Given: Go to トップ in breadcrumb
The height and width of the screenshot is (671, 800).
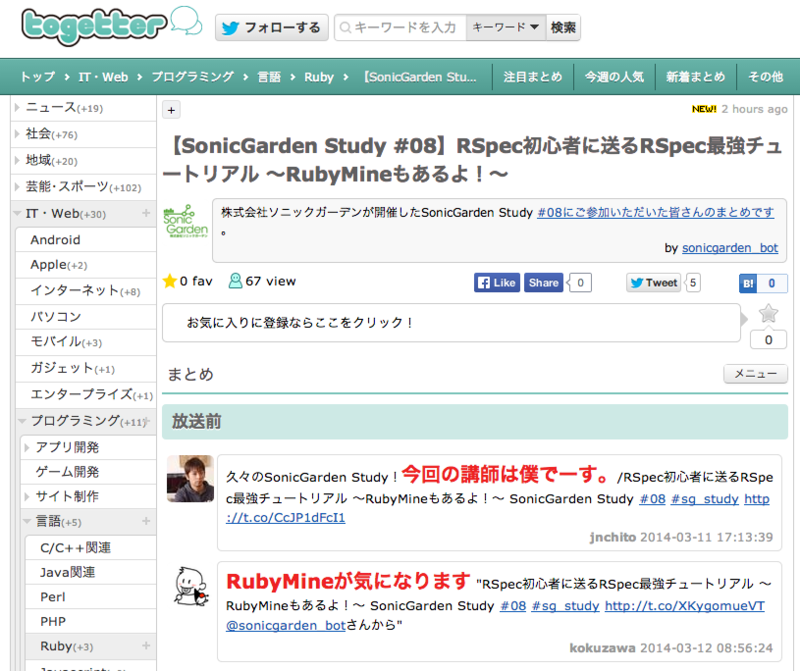Looking at the screenshot, I should tap(37, 77).
